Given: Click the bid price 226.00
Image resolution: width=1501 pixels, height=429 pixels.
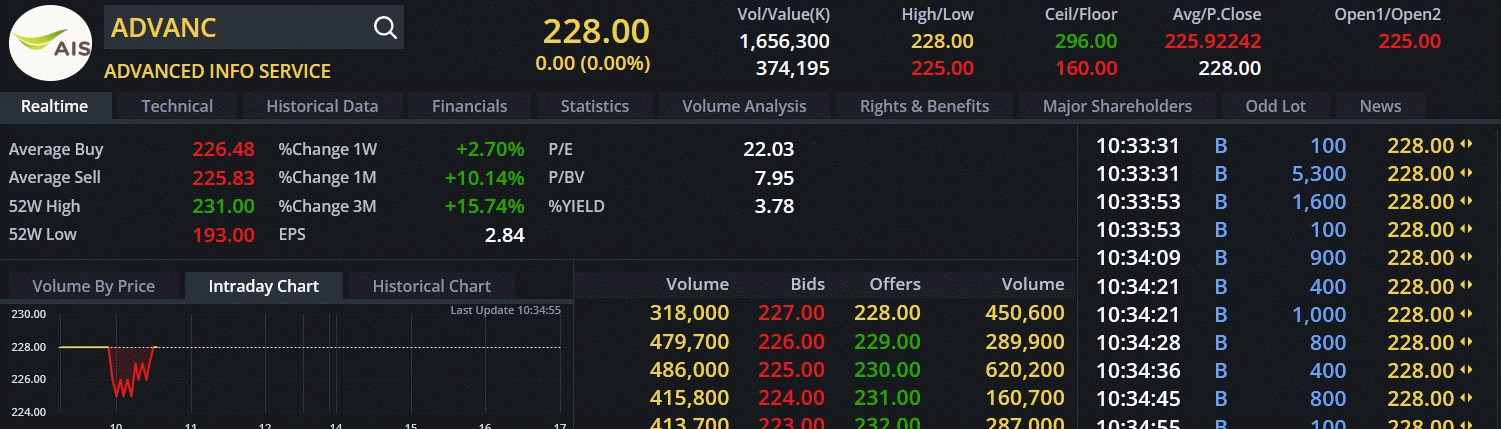Looking at the screenshot, I should pyautogui.click(x=791, y=341).
